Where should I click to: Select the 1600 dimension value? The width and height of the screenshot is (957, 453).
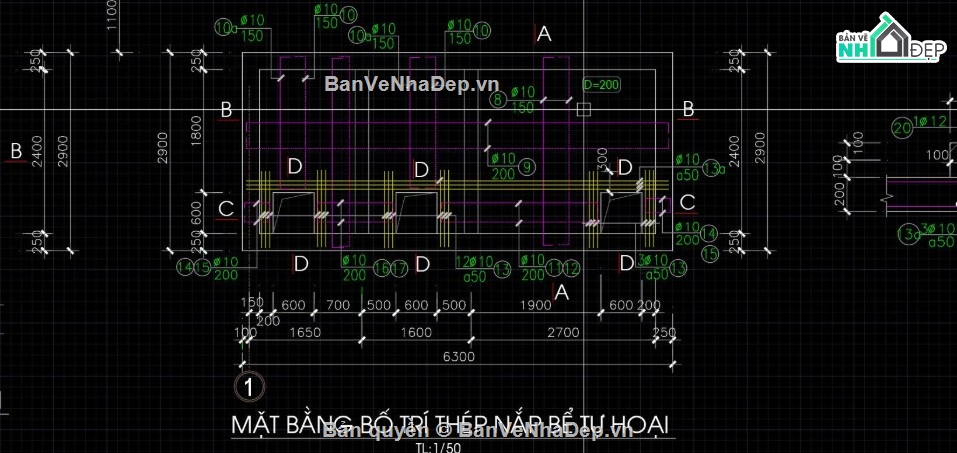pos(417,333)
